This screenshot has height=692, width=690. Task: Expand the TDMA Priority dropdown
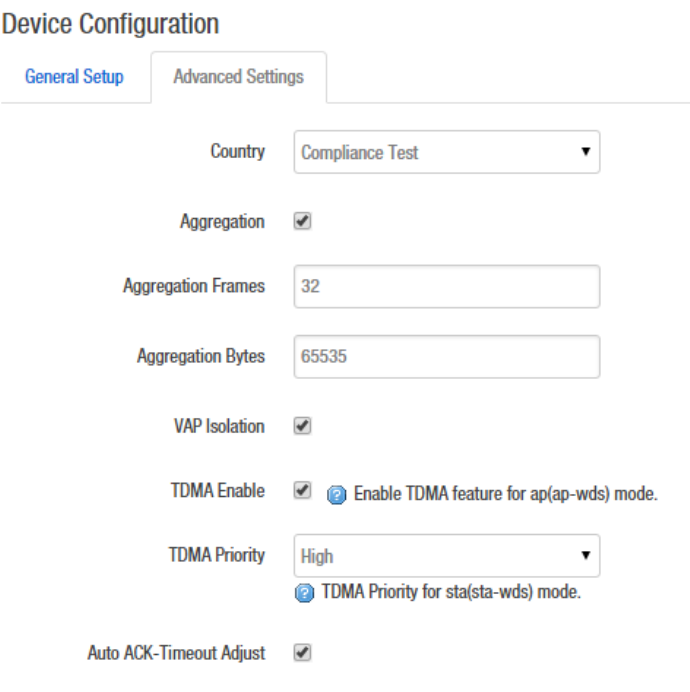point(447,556)
